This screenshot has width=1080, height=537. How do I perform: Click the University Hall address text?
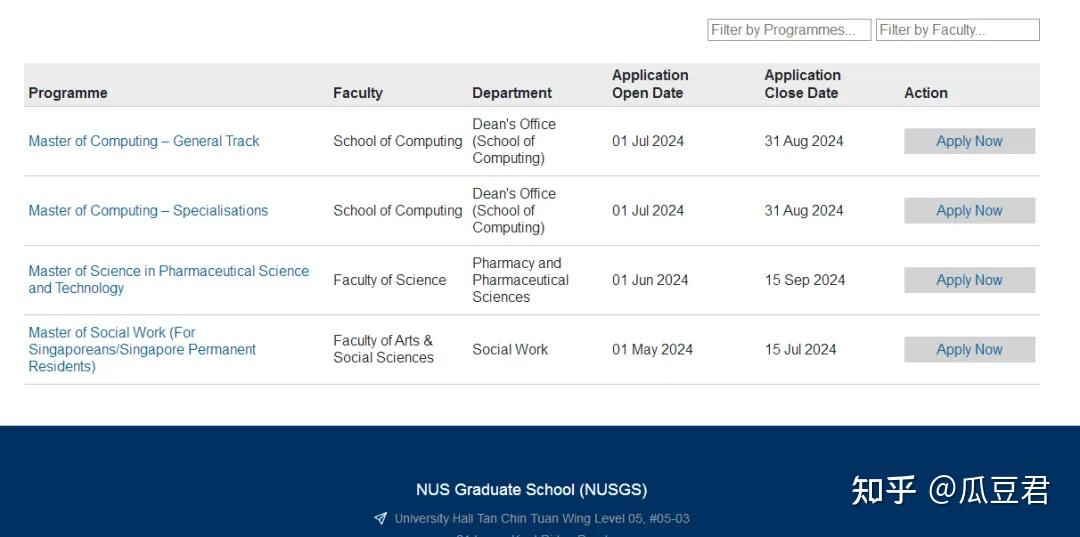[x=542, y=519]
